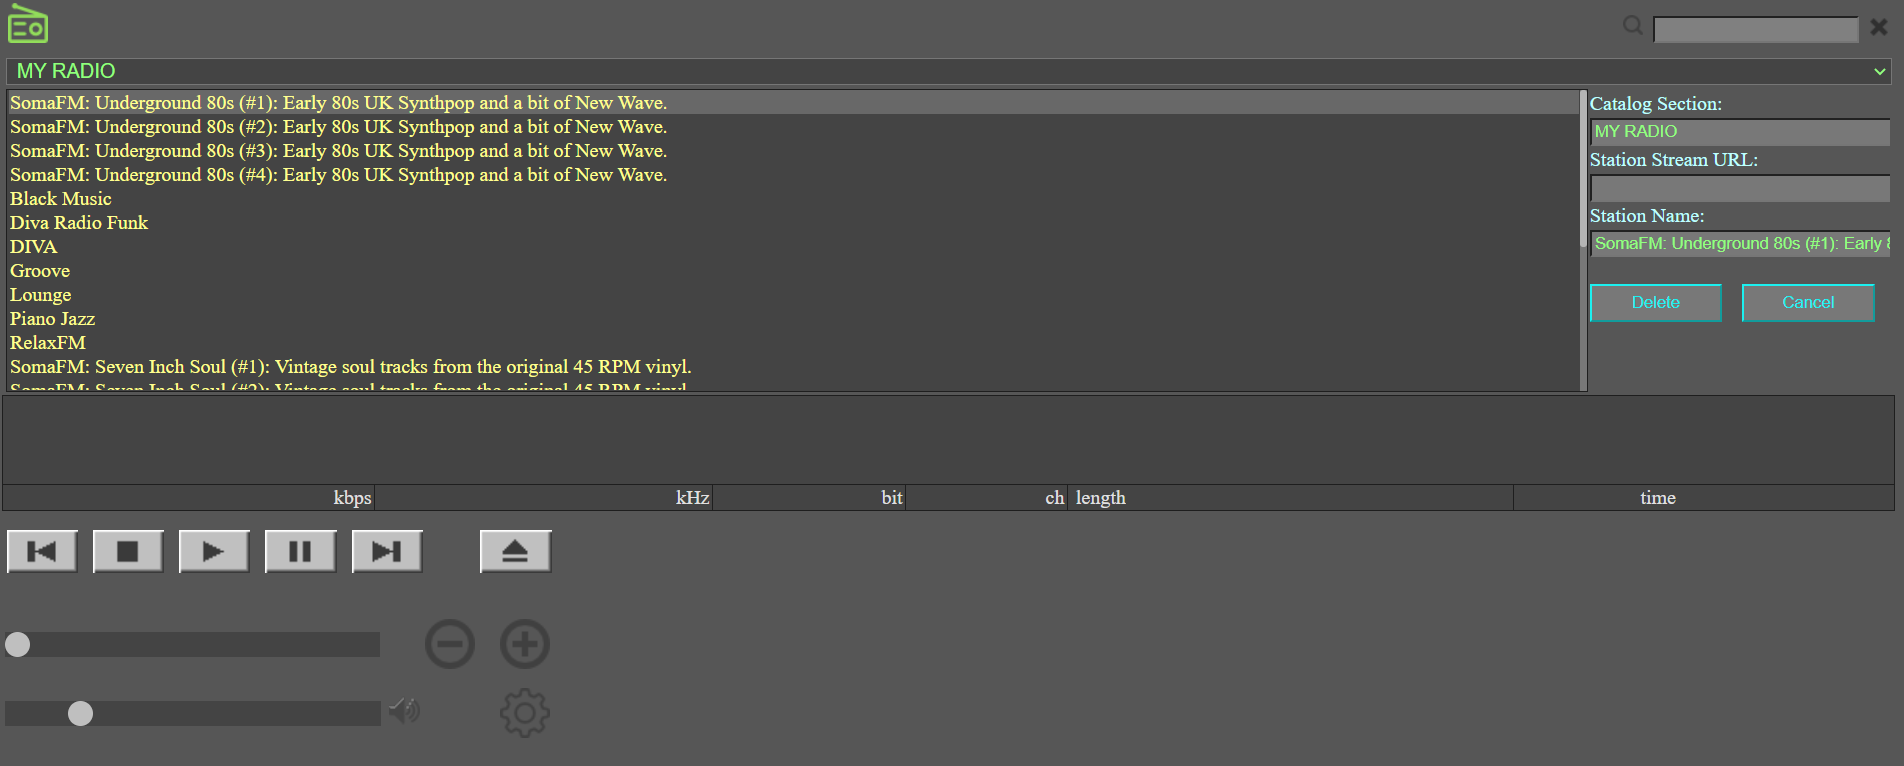The width and height of the screenshot is (1904, 766).
Task: Click the station list scrollbar
Action: coord(1583,240)
